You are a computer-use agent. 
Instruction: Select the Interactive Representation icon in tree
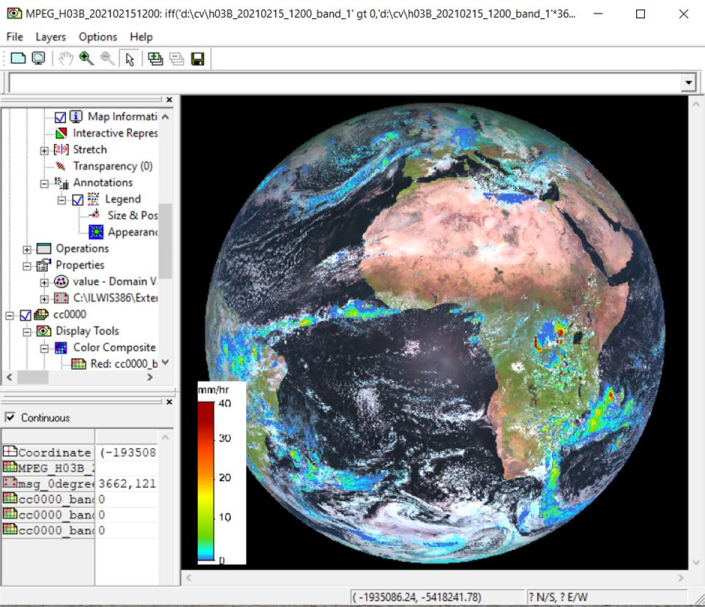coord(61,133)
